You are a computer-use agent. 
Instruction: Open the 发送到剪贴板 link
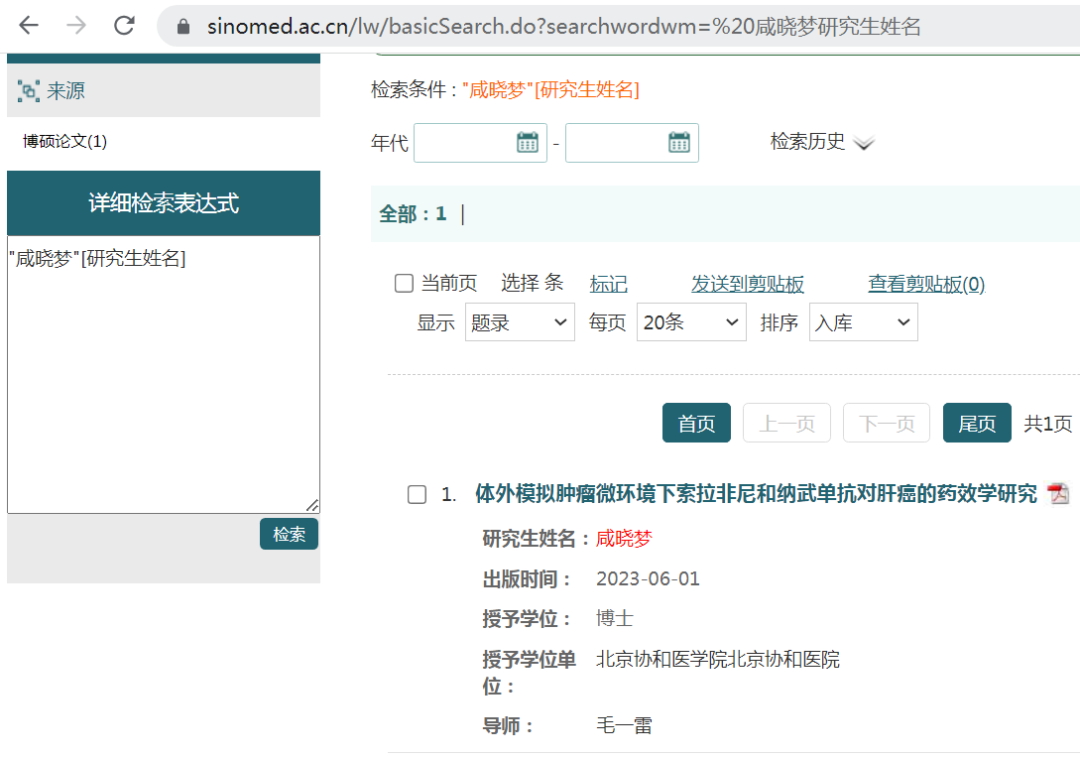pos(747,284)
